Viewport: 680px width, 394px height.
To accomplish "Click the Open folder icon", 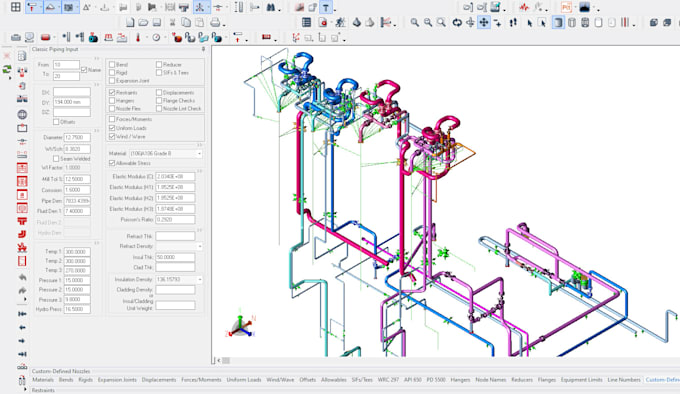I will [143, 23].
